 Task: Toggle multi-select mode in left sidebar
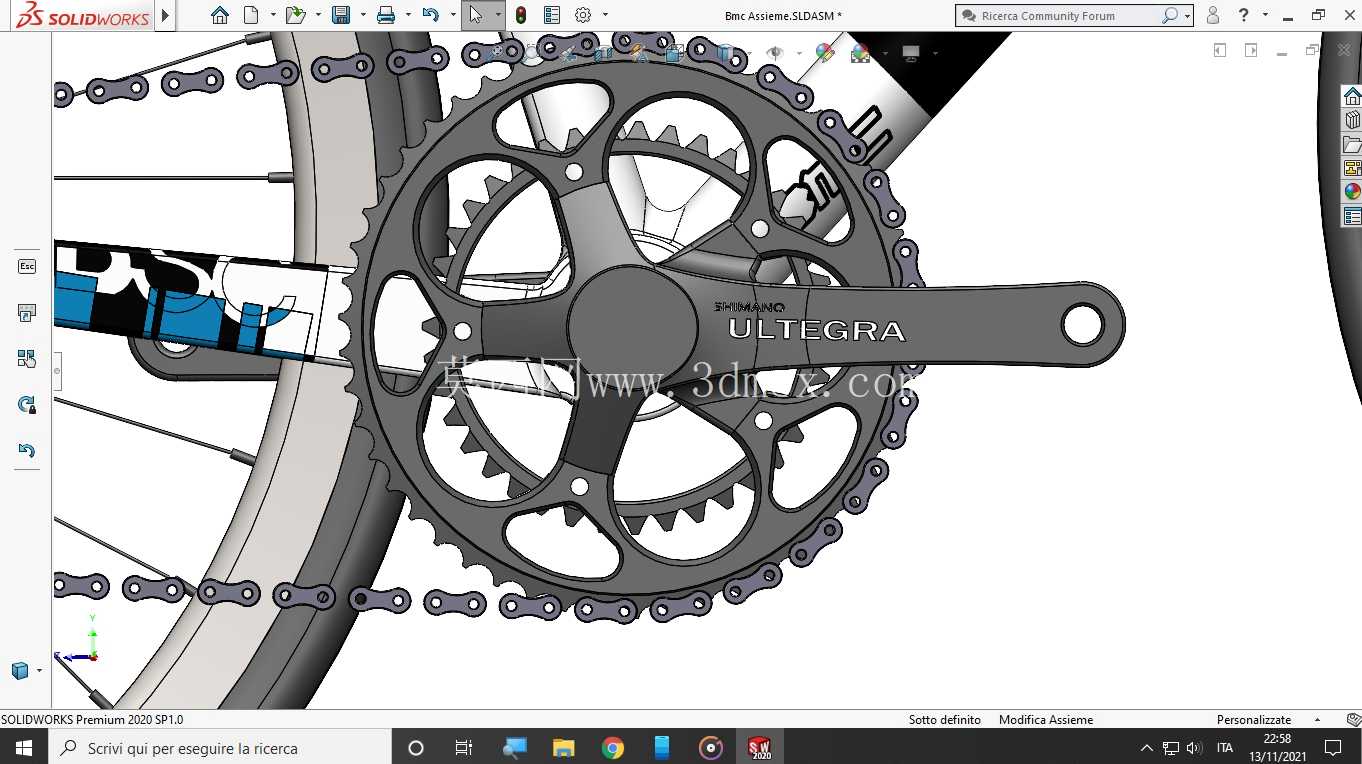pyautogui.click(x=27, y=359)
